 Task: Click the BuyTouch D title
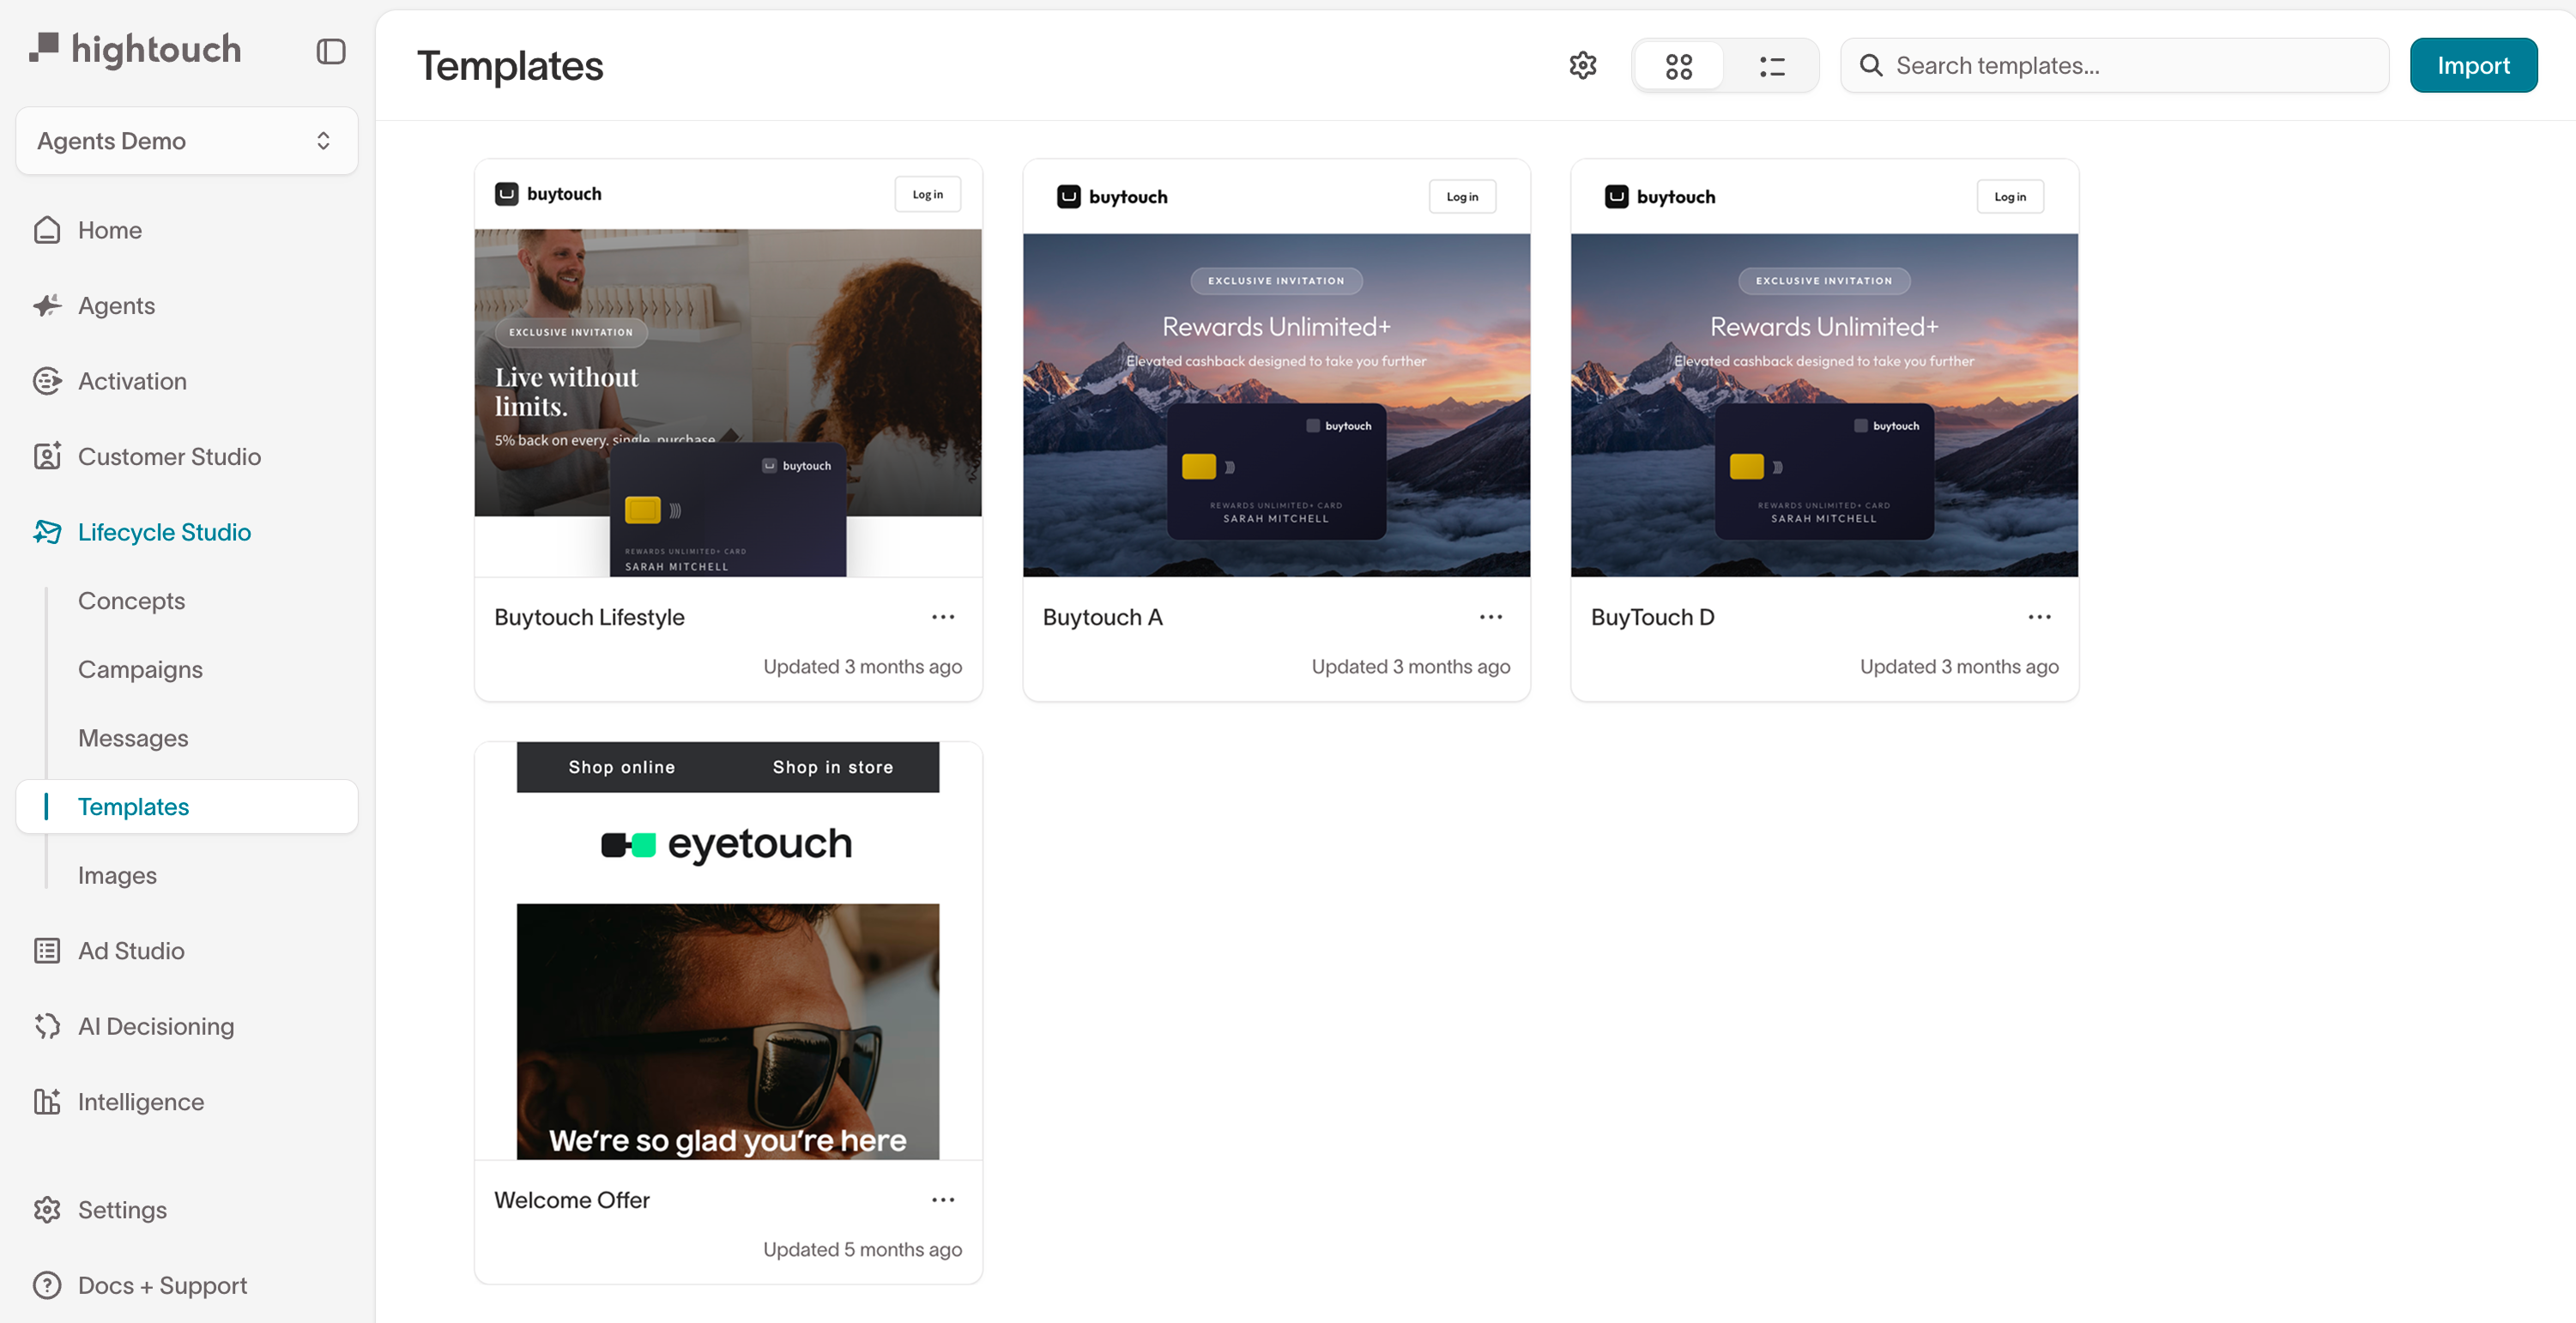point(1652,617)
